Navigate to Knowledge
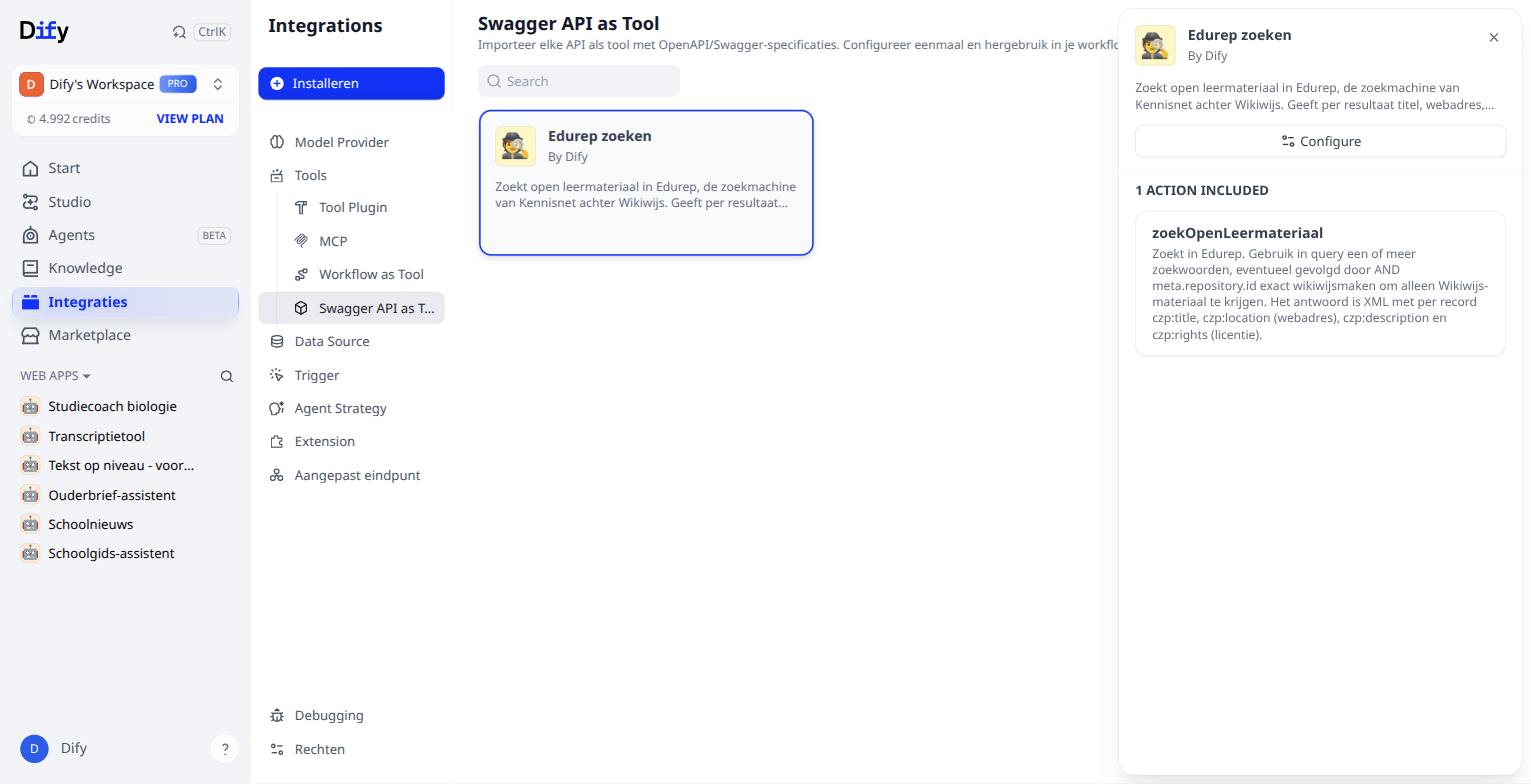This screenshot has width=1531, height=784. pos(125,268)
